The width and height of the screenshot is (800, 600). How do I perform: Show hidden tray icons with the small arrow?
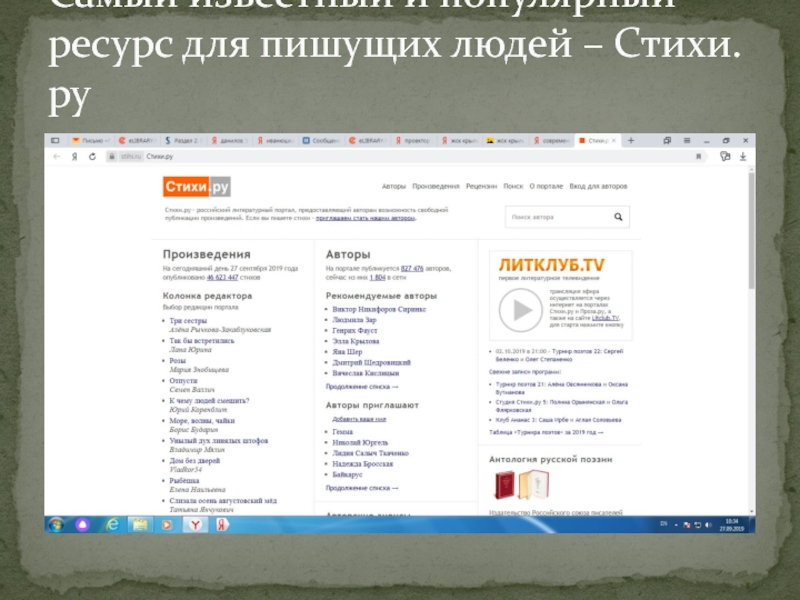point(676,525)
